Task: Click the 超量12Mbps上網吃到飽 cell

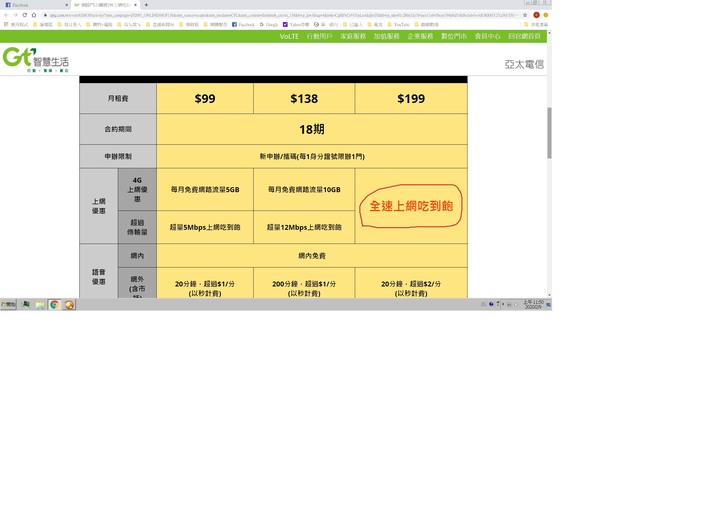Action: click(304, 227)
